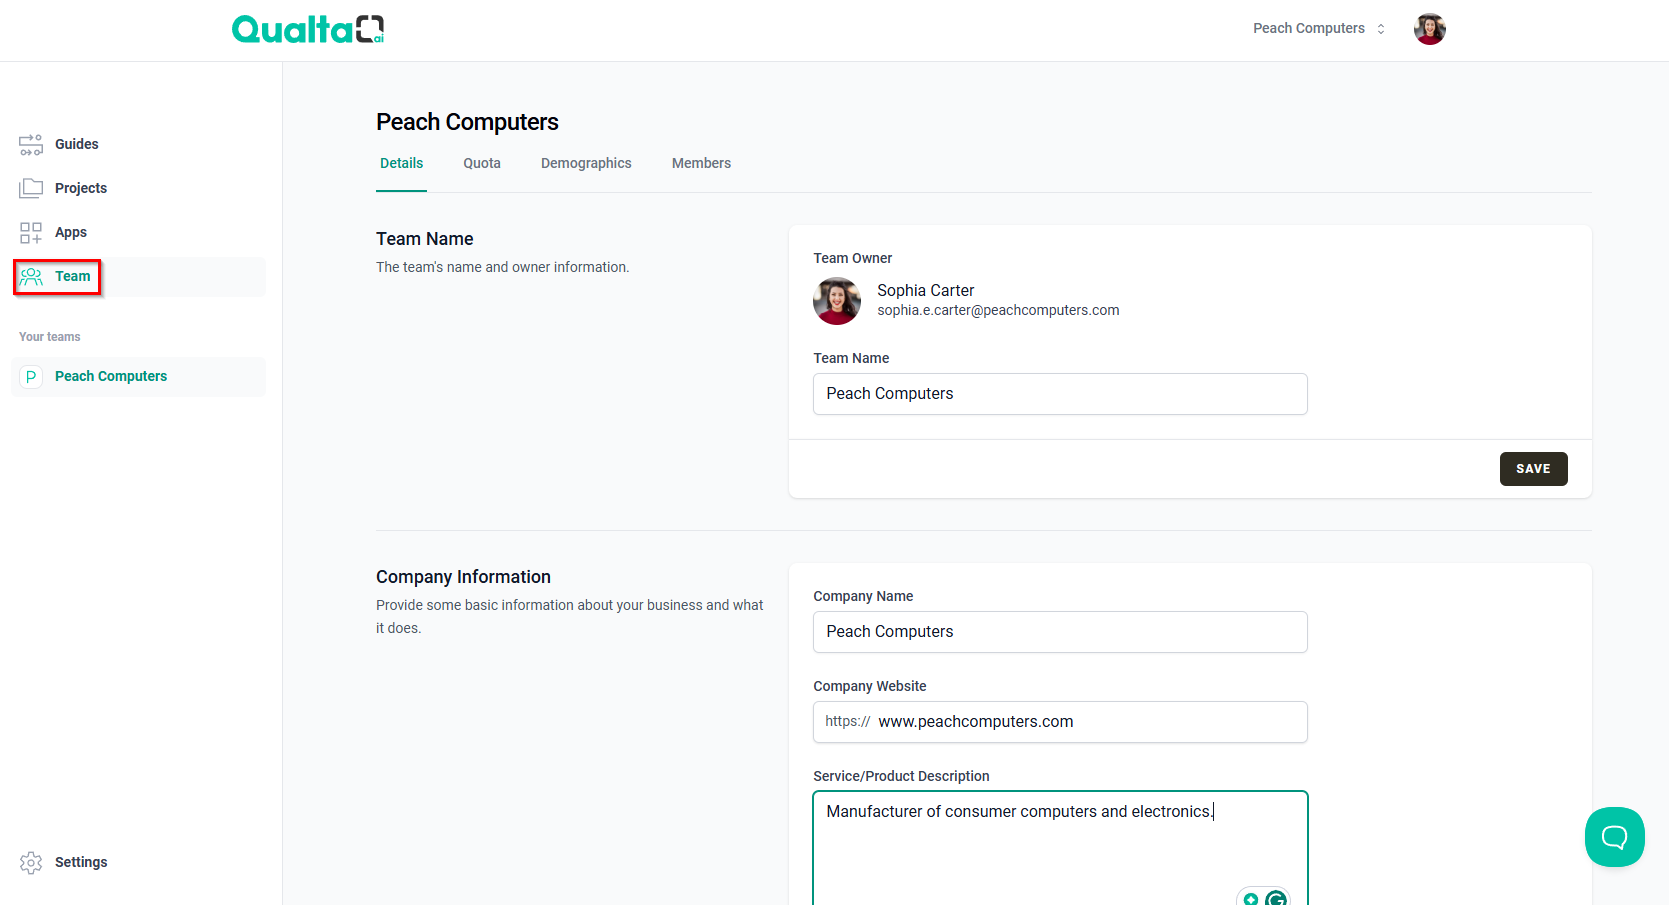Click the Team Name input field

tap(1060, 394)
